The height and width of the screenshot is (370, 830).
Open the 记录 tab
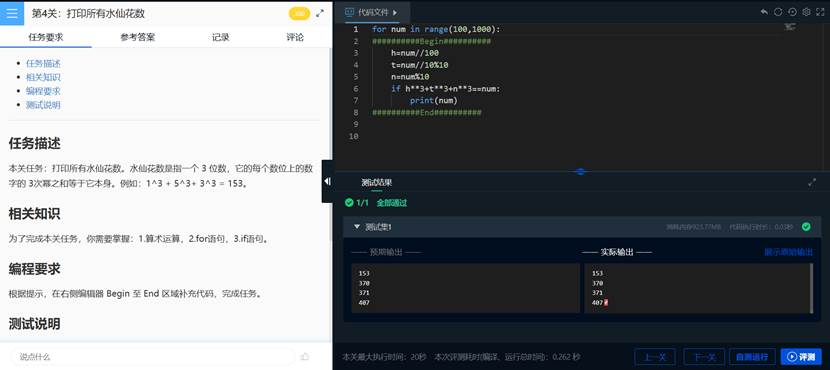coord(221,37)
